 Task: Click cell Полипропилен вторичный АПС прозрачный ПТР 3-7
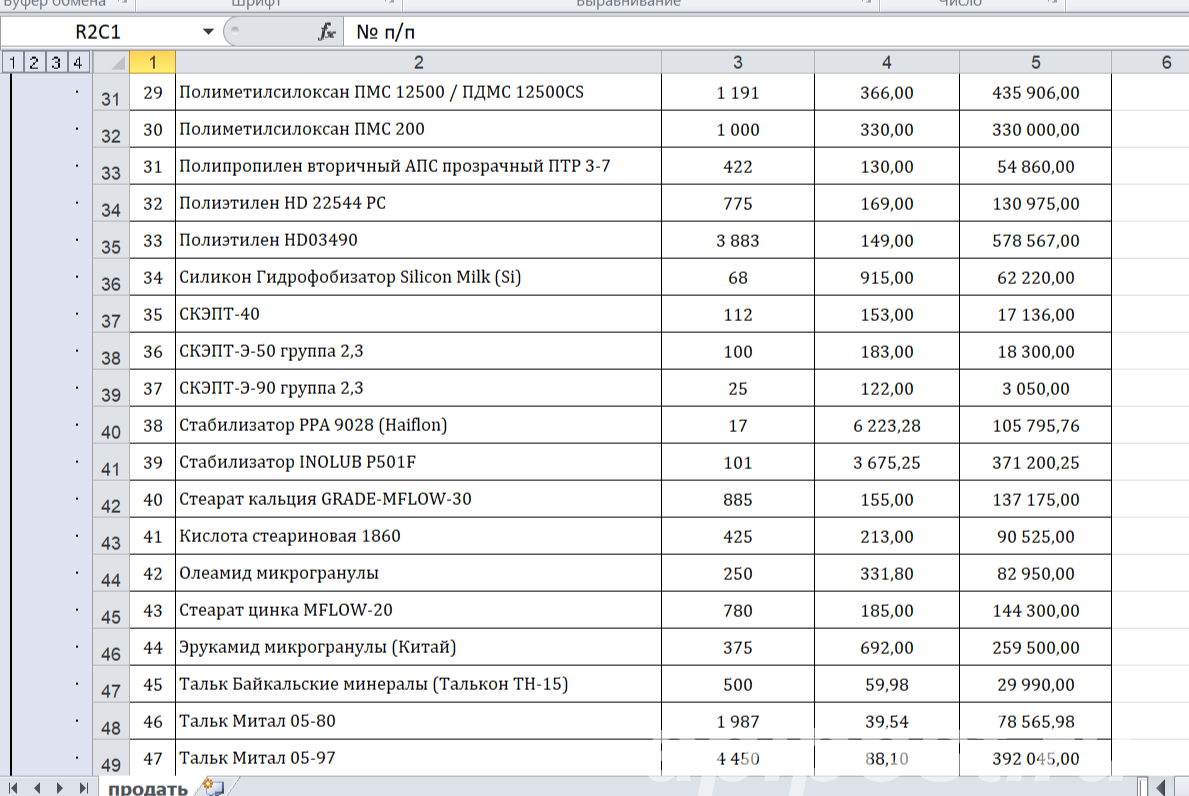[419, 166]
